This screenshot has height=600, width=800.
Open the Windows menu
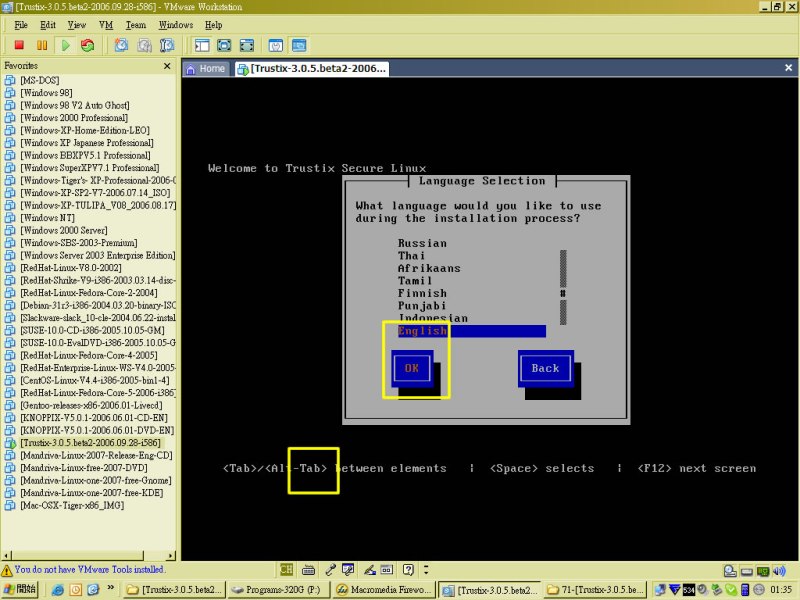[176, 25]
